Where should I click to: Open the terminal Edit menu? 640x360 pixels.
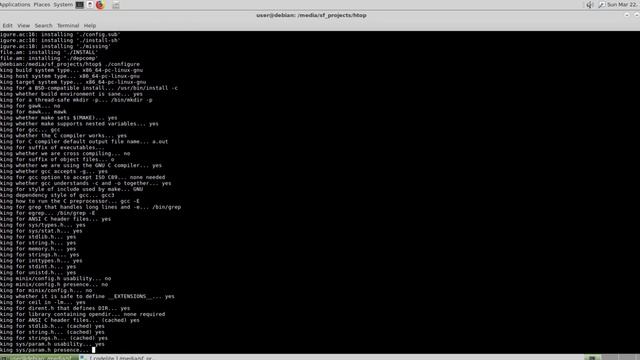pos(7,25)
